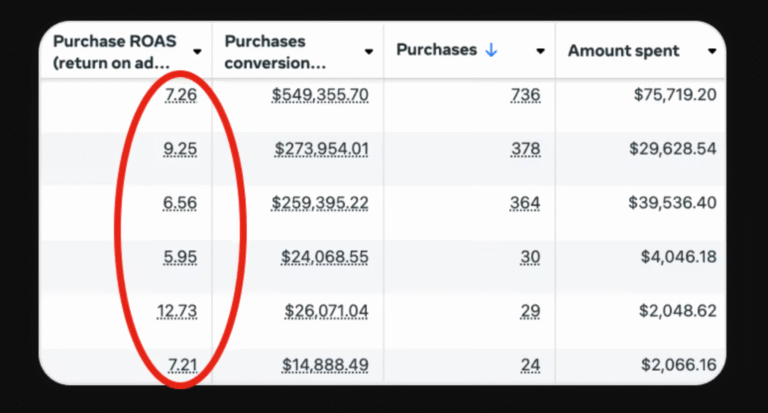
Task: Open the $549,355.70 conversion value
Action: click(x=320, y=95)
